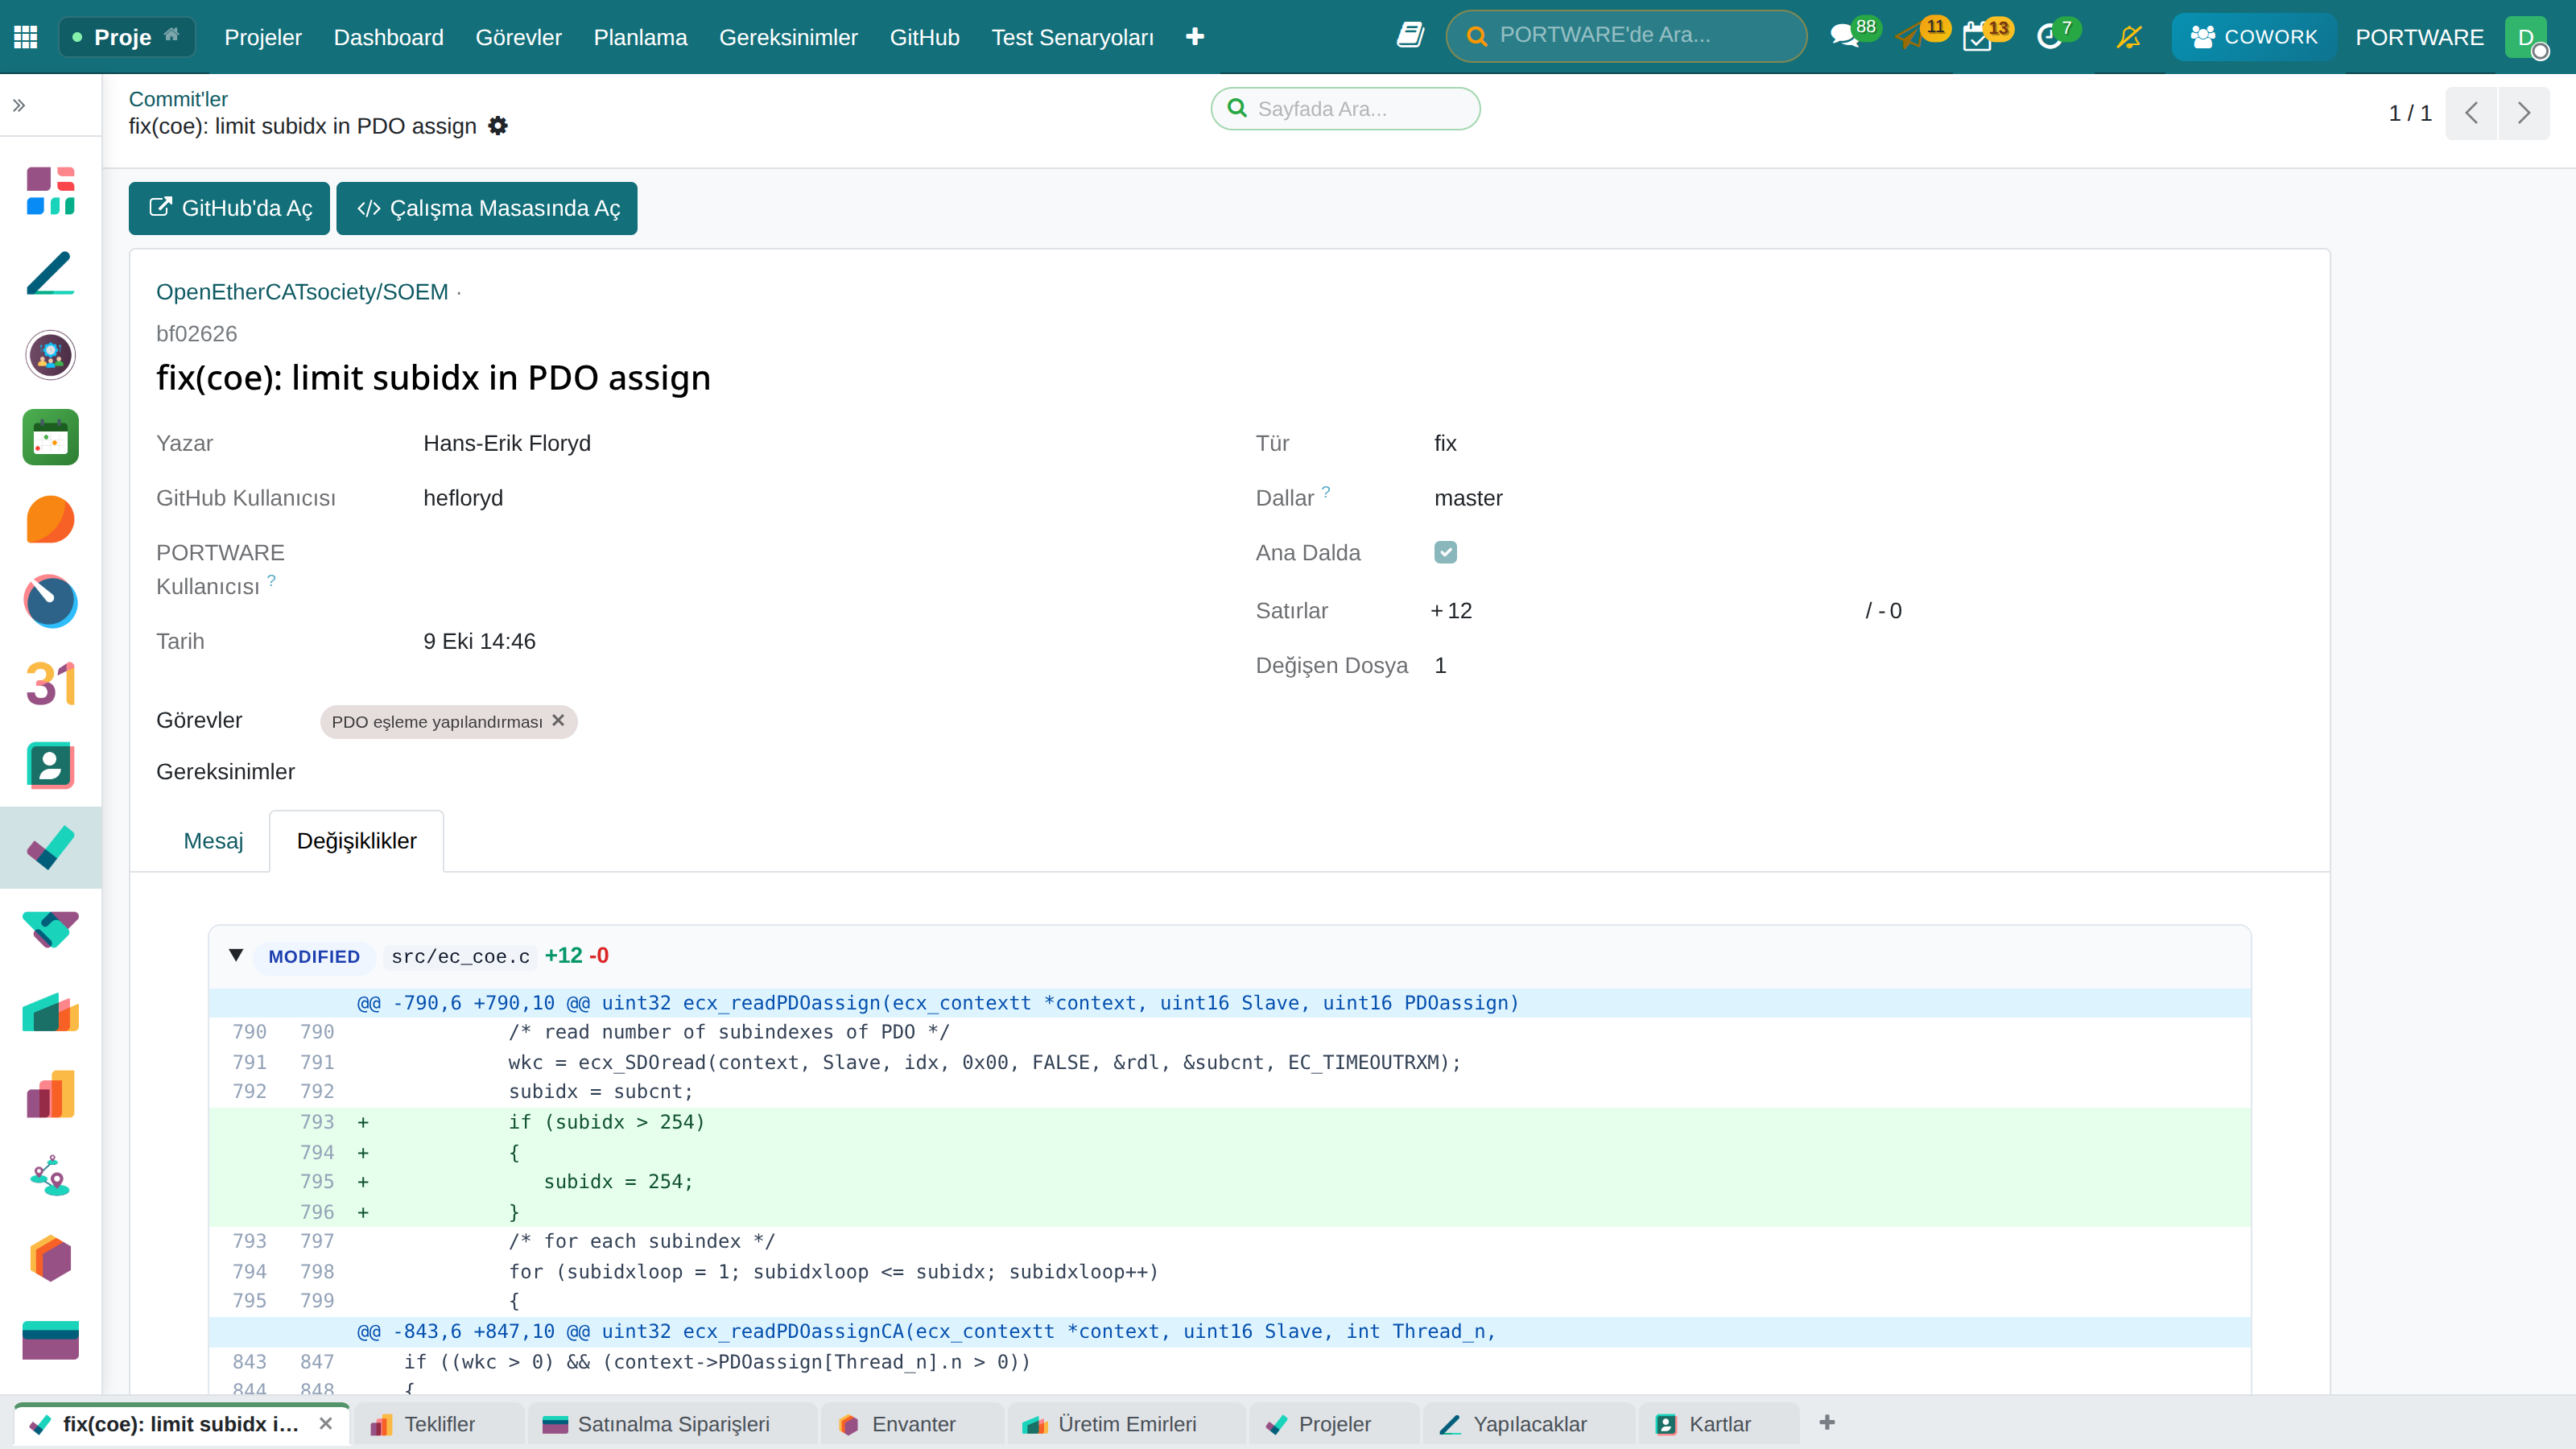Open the green calendar sidebar app
Screen dimensions: 2576x1449
point(50,437)
